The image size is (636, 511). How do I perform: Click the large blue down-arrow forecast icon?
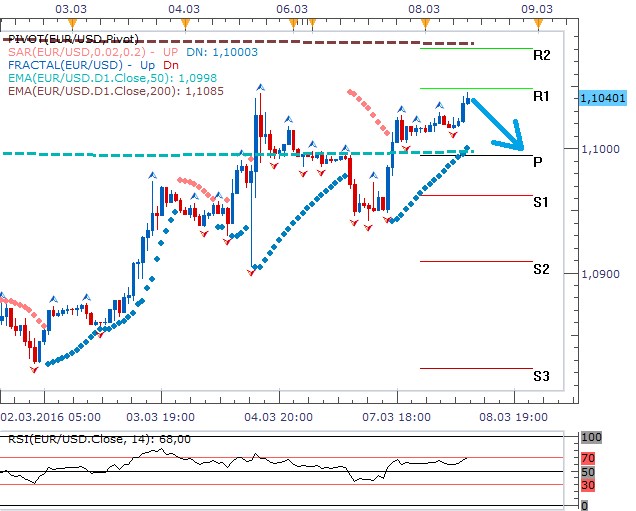pos(500,124)
